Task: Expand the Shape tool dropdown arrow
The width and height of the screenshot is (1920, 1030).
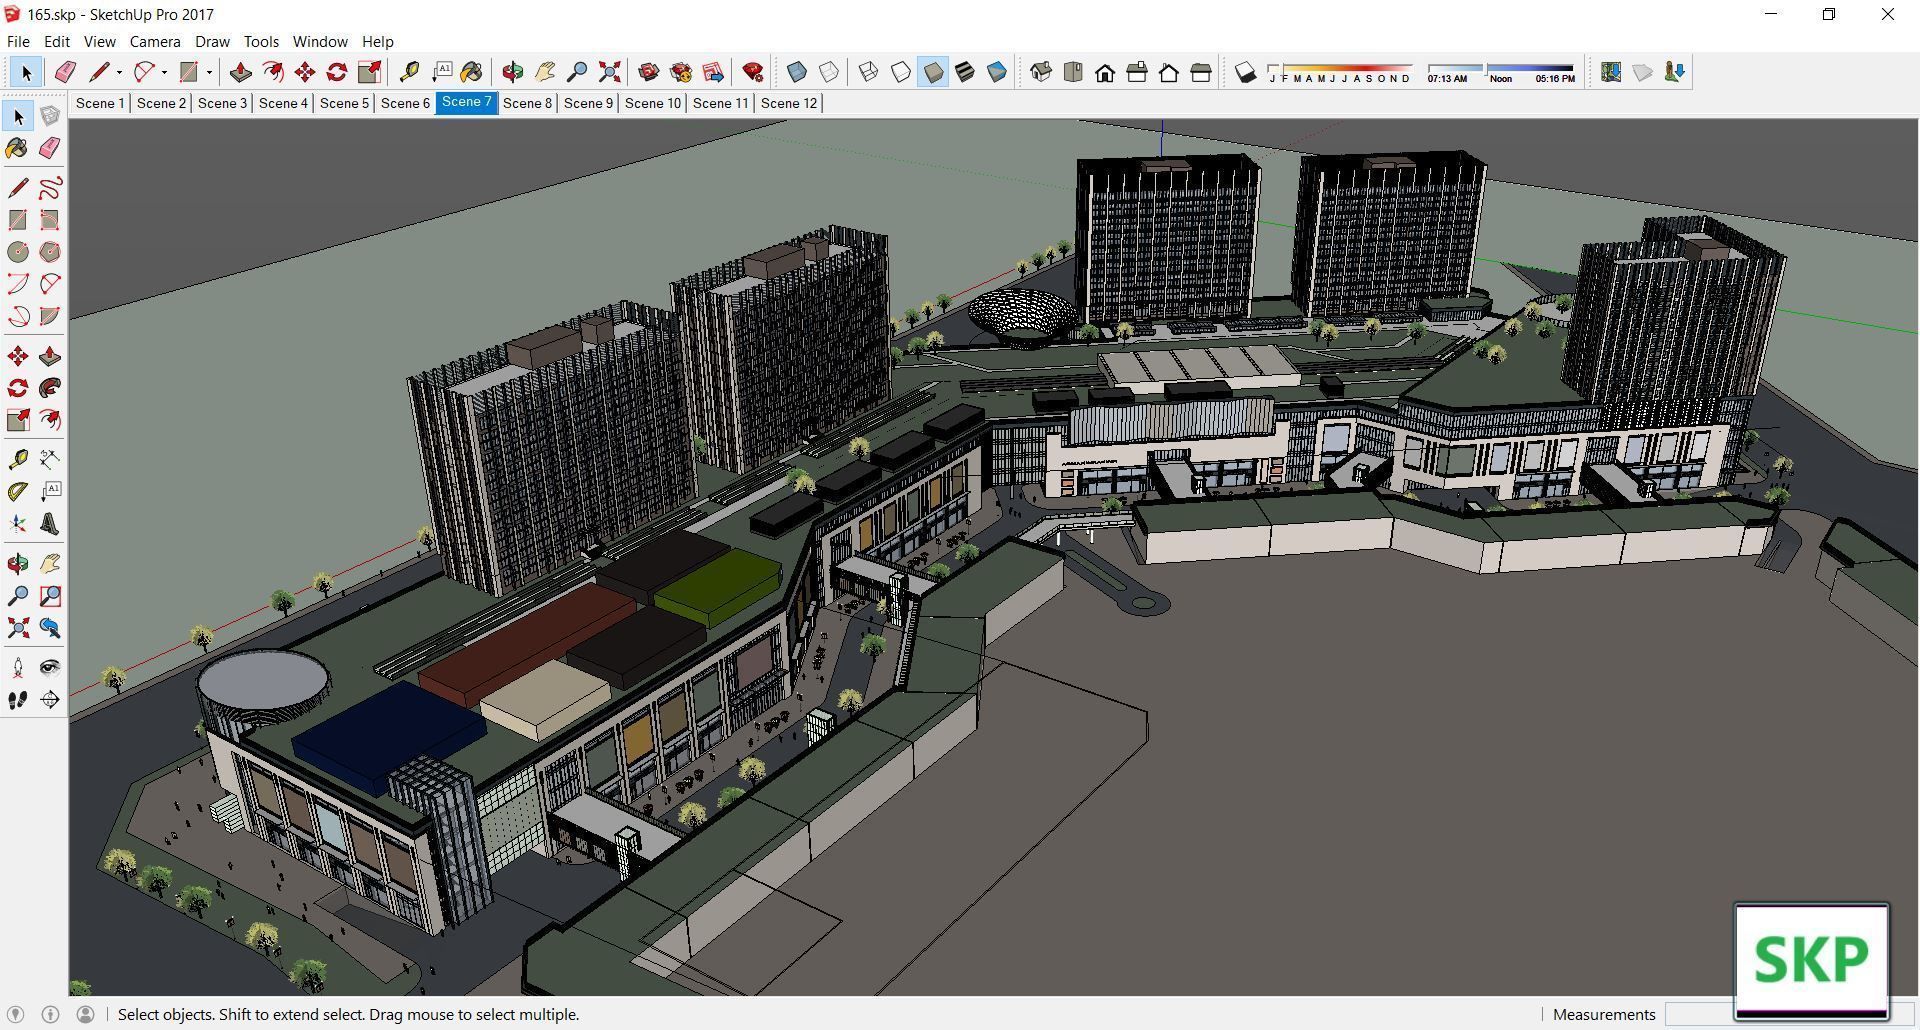Action: point(209,72)
